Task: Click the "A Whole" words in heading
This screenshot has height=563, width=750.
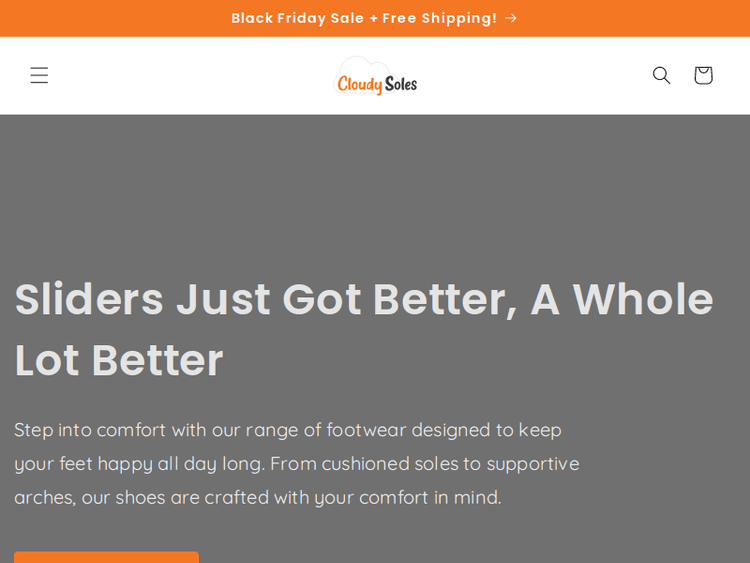Action: pyautogui.click(x=621, y=300)
